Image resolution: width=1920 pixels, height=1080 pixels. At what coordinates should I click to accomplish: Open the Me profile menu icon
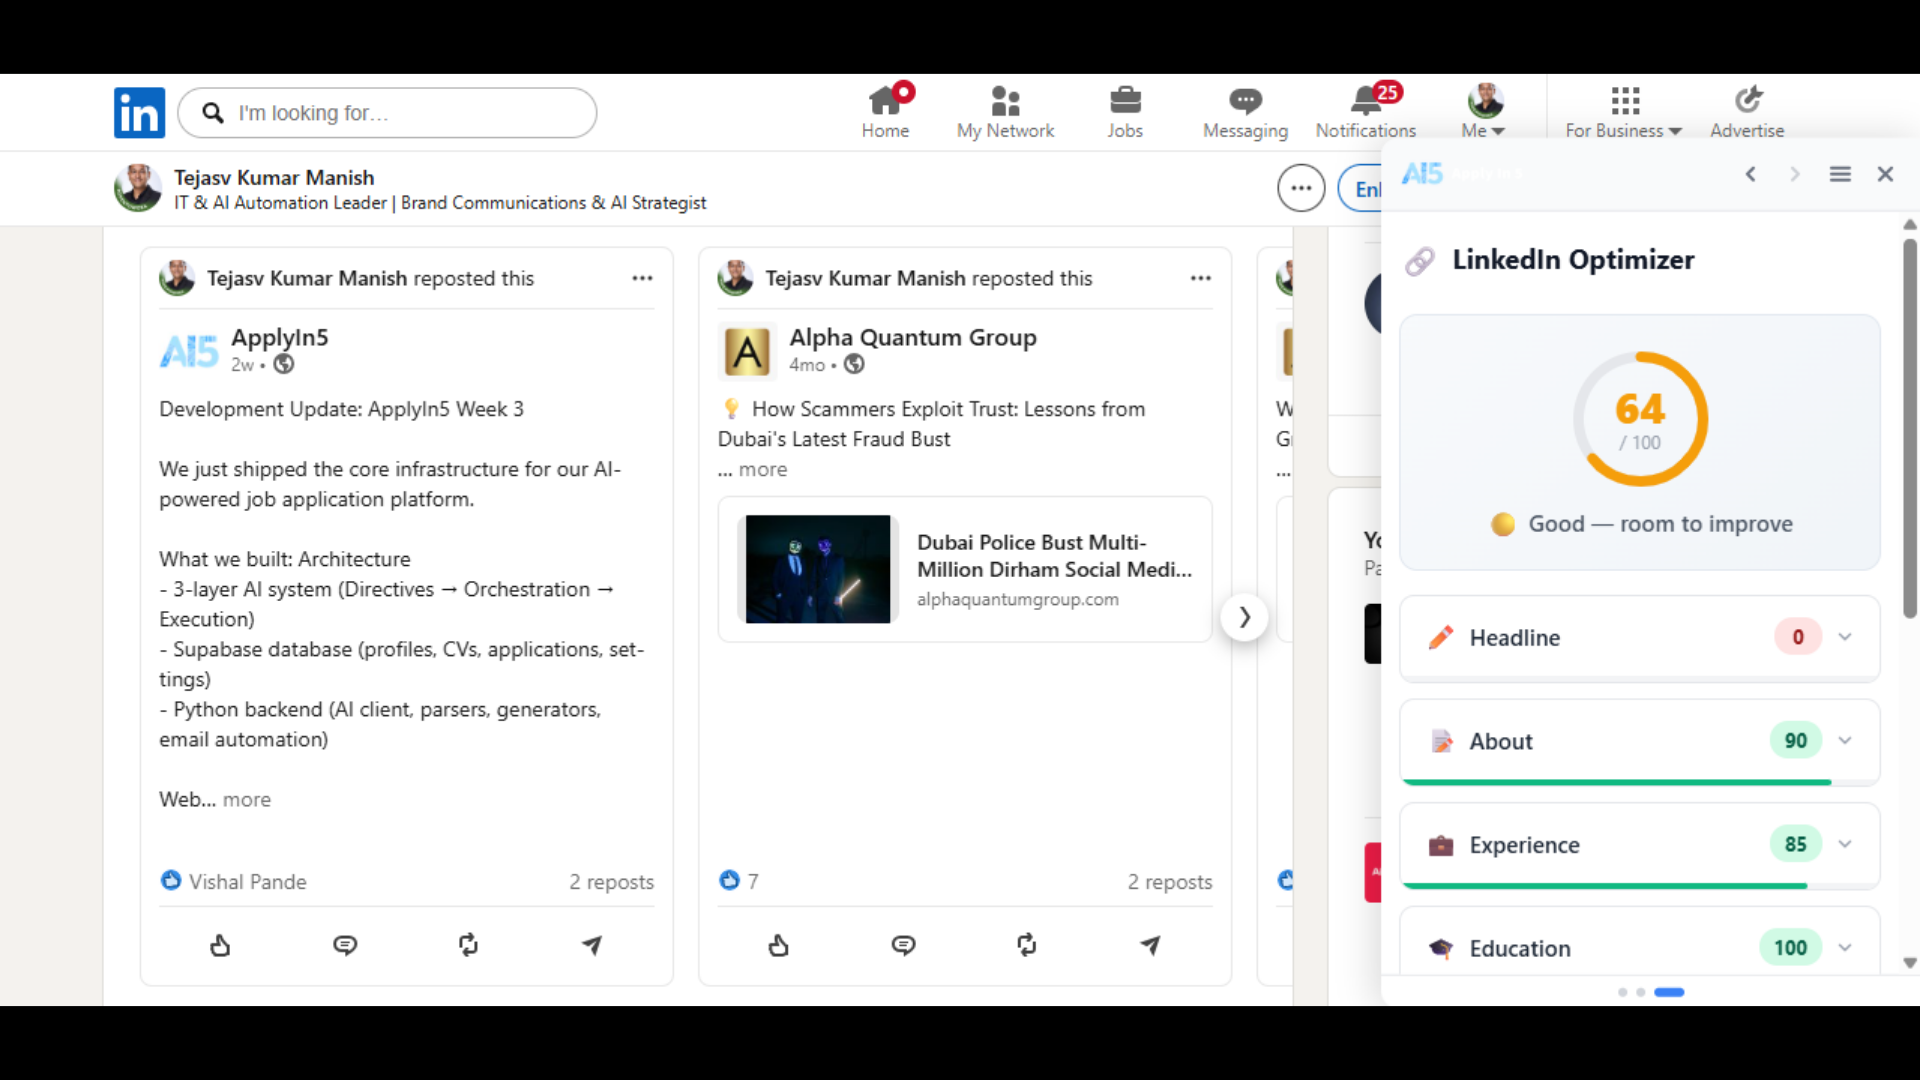(x=1483, y=102)
